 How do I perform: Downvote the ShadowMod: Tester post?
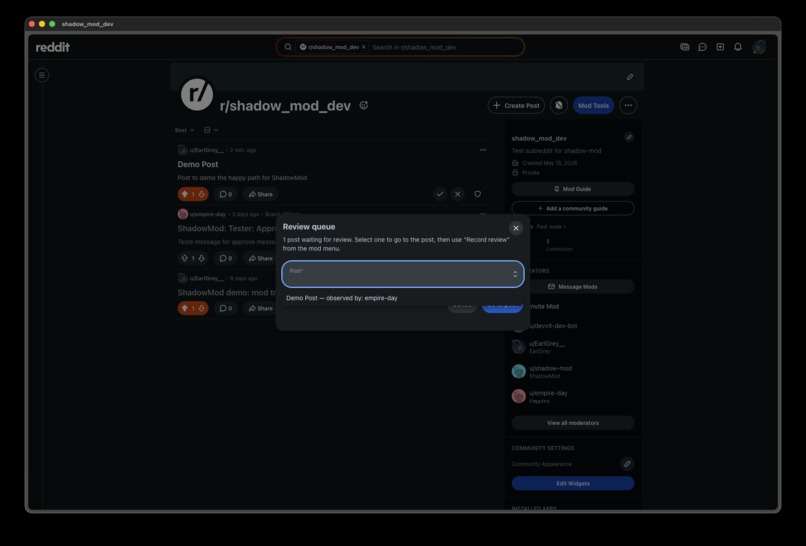pyautogui.click(x=202, y=258)
